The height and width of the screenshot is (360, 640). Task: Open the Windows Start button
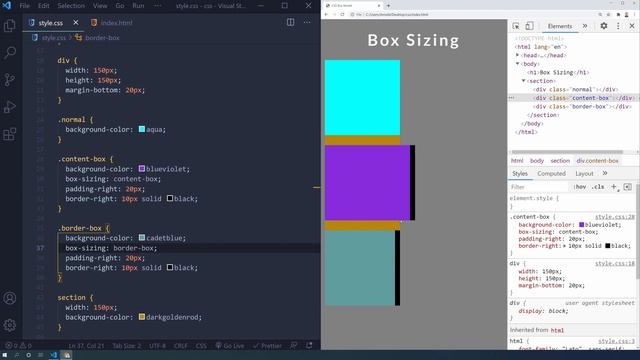[x=5, y=355]
